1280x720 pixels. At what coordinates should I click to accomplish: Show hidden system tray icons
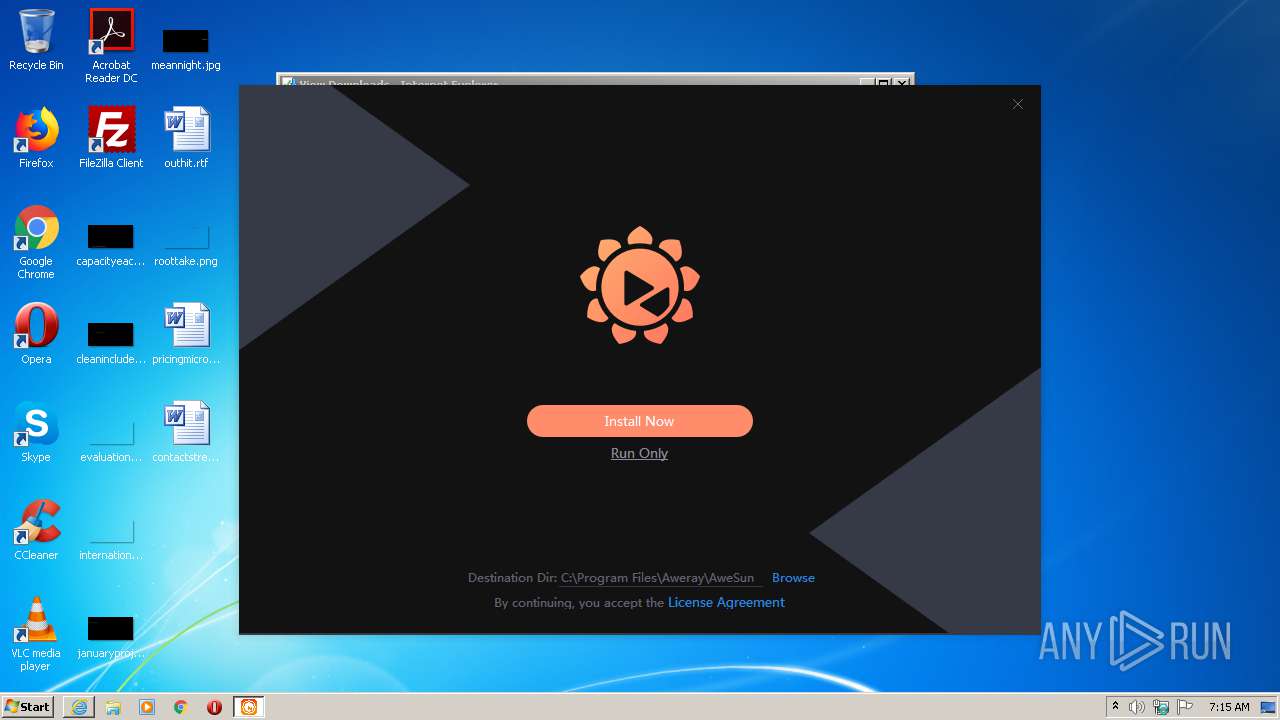(x=1115, y=707)
